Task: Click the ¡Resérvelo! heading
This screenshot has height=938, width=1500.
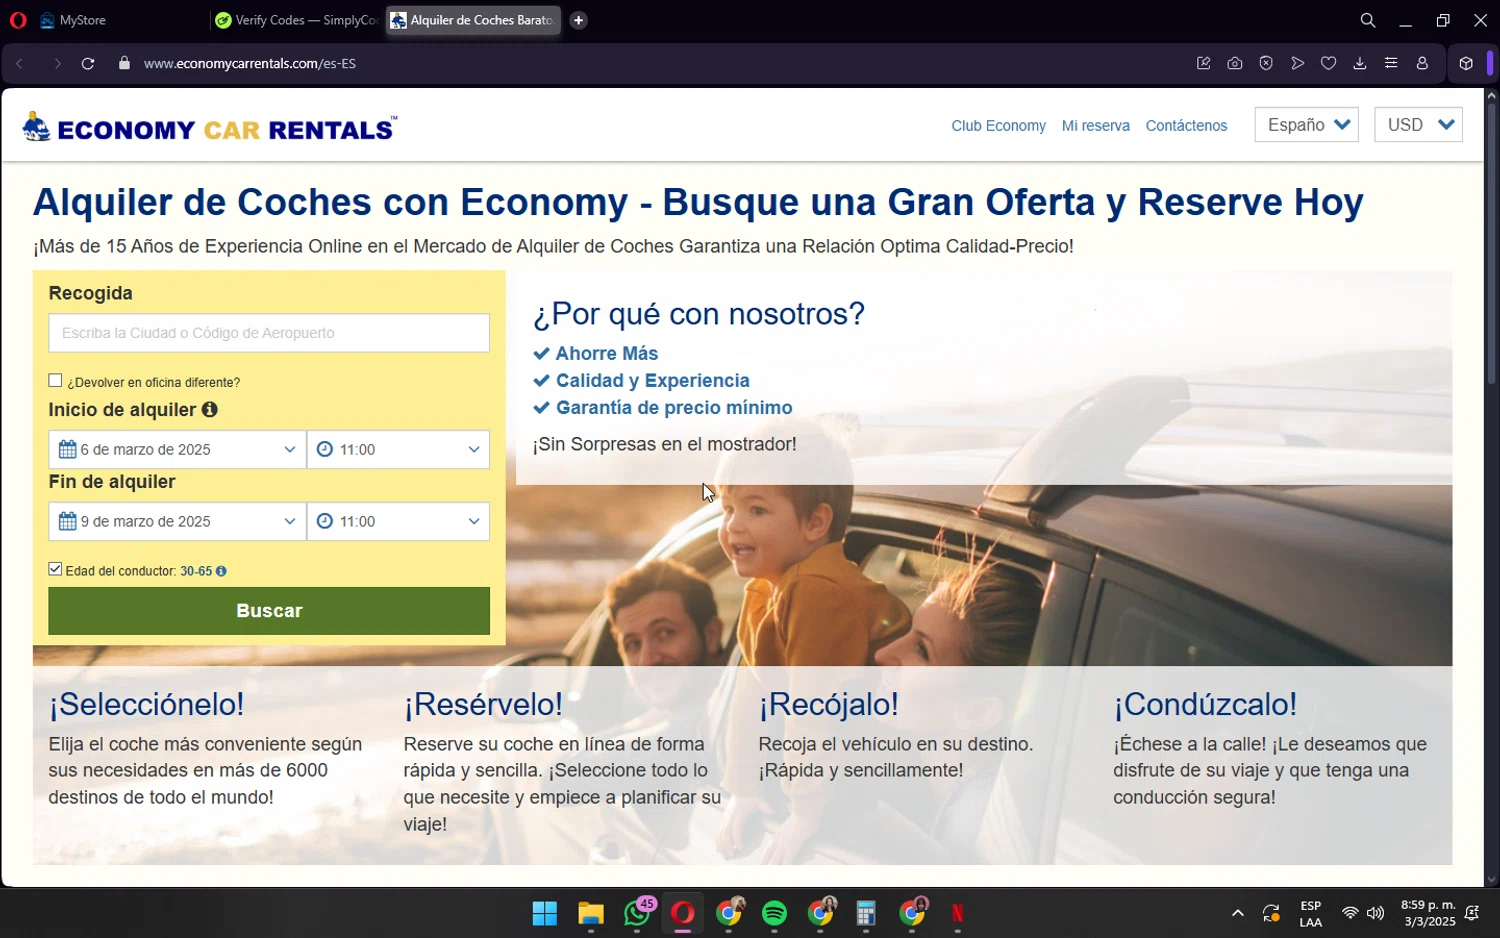Action: tap(483, 704)
